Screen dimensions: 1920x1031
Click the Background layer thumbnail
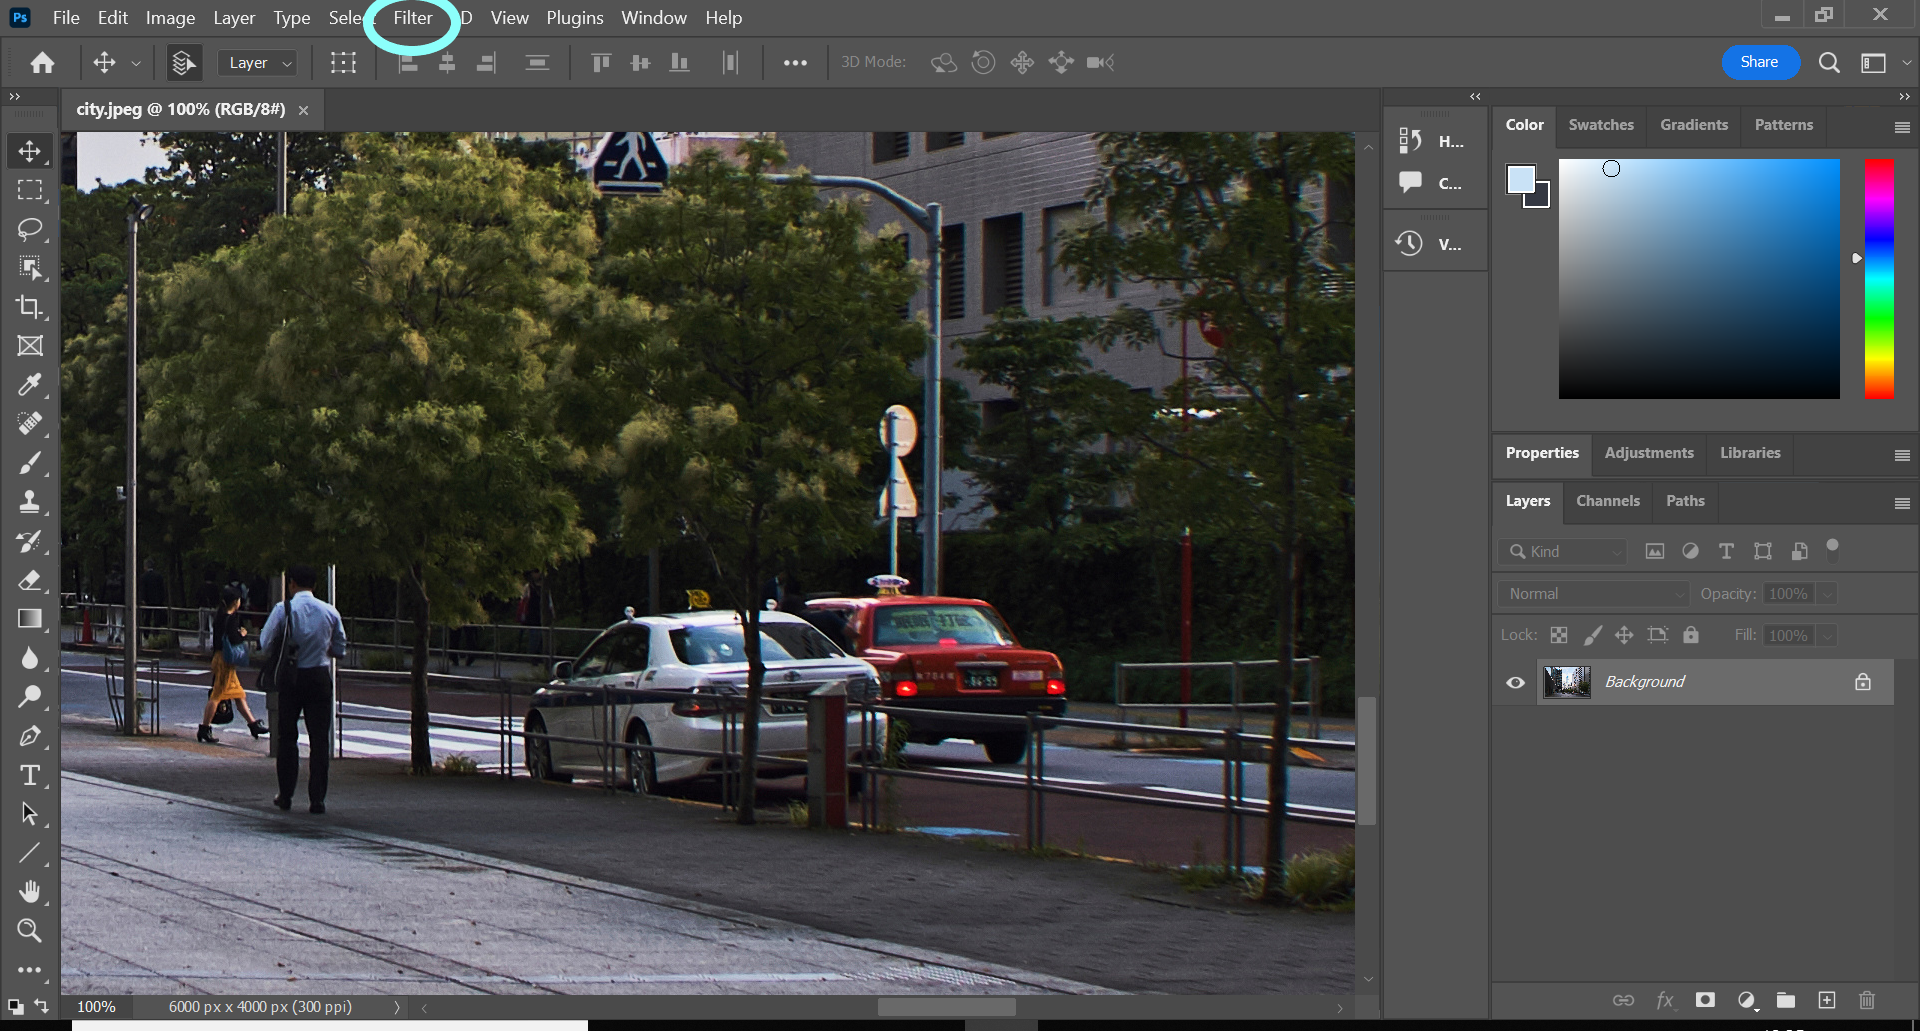click(1567, 682)
